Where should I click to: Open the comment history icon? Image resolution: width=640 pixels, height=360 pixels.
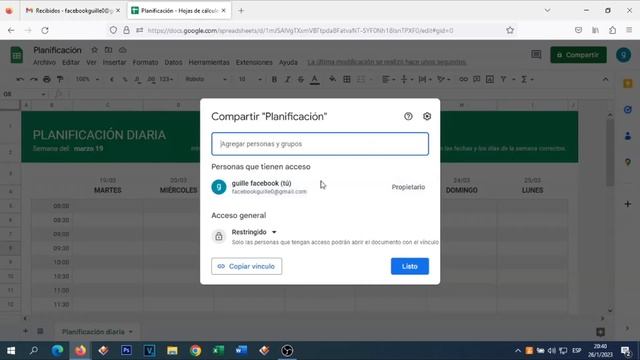536,55
